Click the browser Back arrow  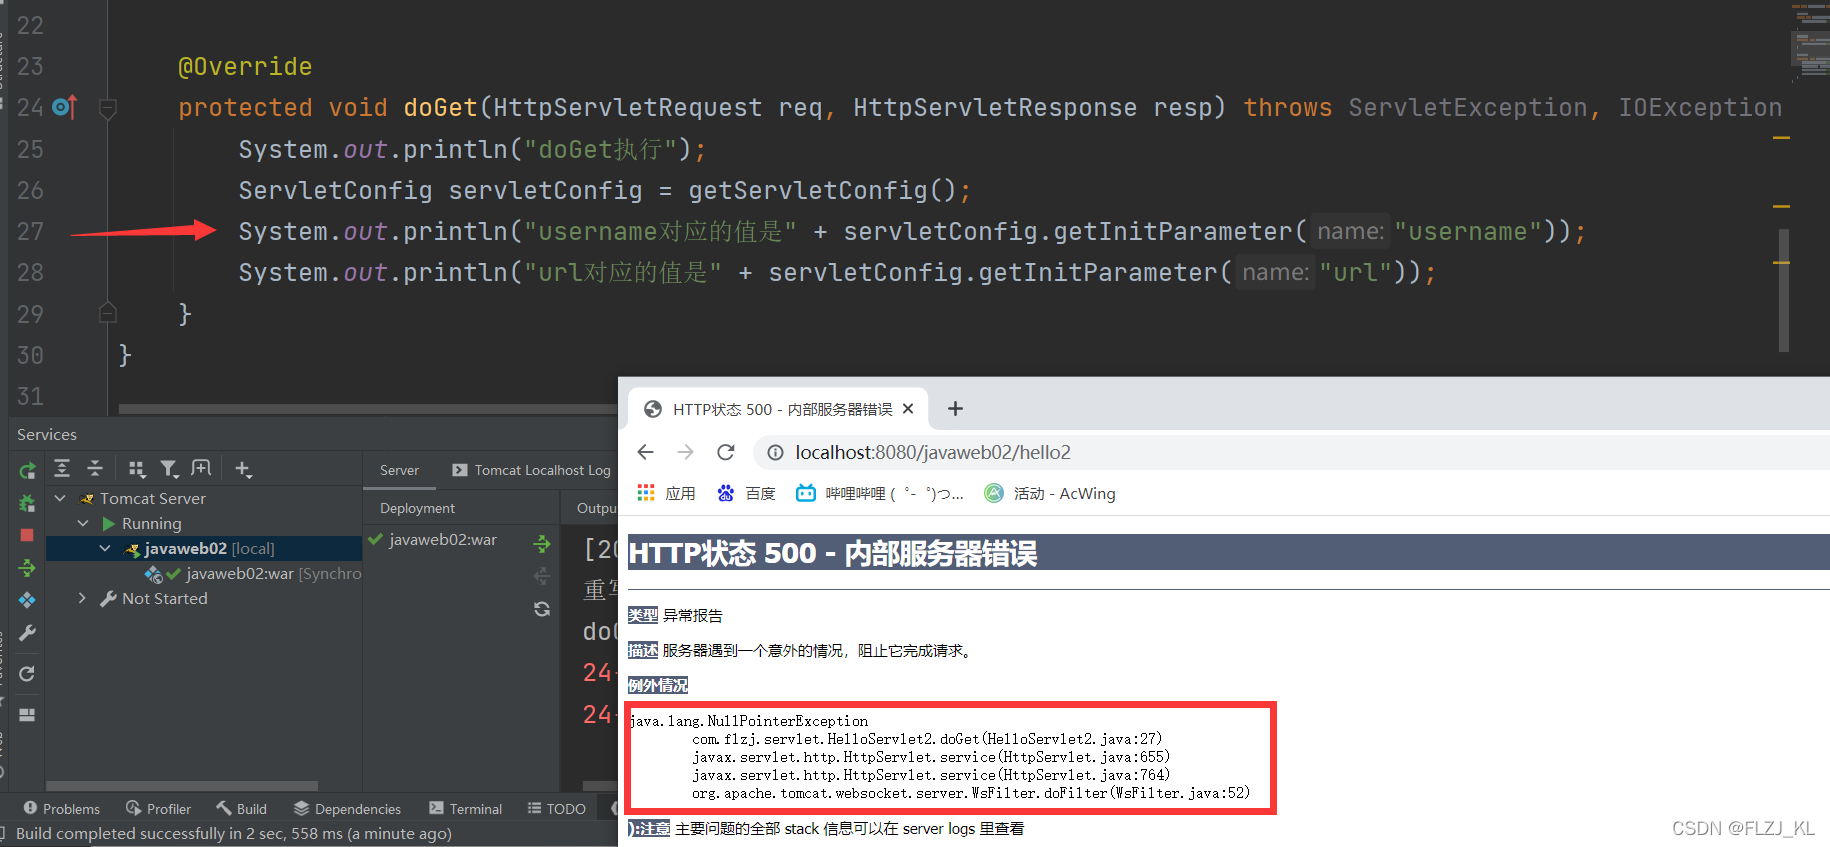(646, 452)
